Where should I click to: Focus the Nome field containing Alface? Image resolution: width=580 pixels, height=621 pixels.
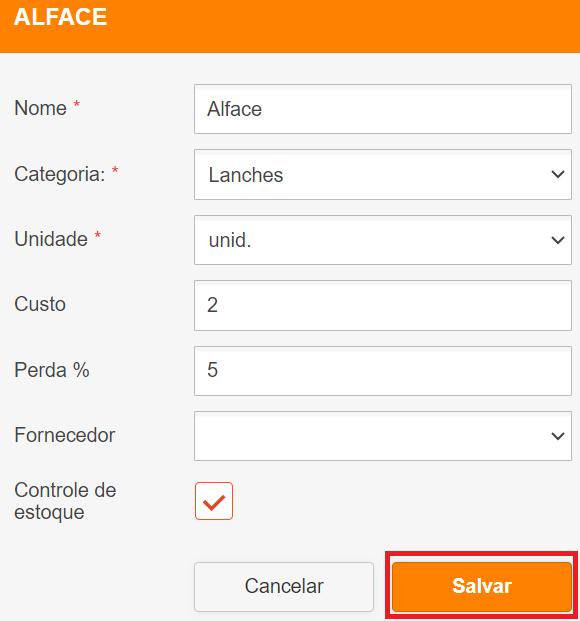coord(383,109)
